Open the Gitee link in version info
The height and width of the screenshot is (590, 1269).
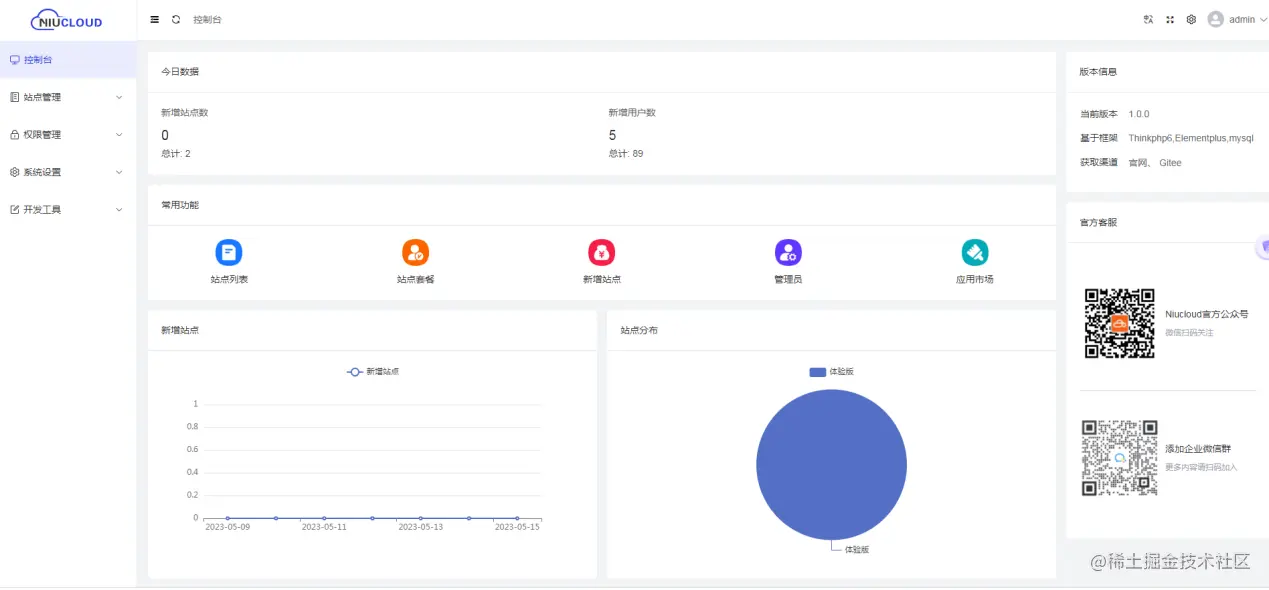pyautogui.click(x=1170, y=162)
